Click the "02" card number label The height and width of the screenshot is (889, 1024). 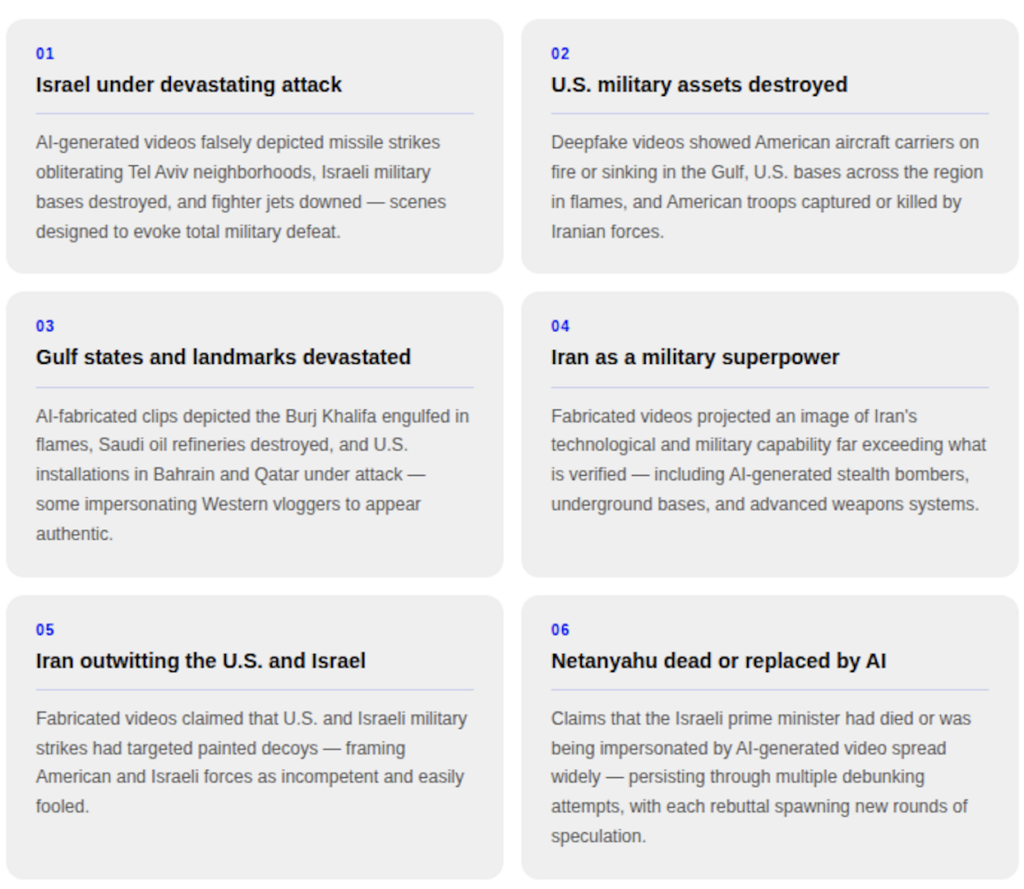(560, 54)
